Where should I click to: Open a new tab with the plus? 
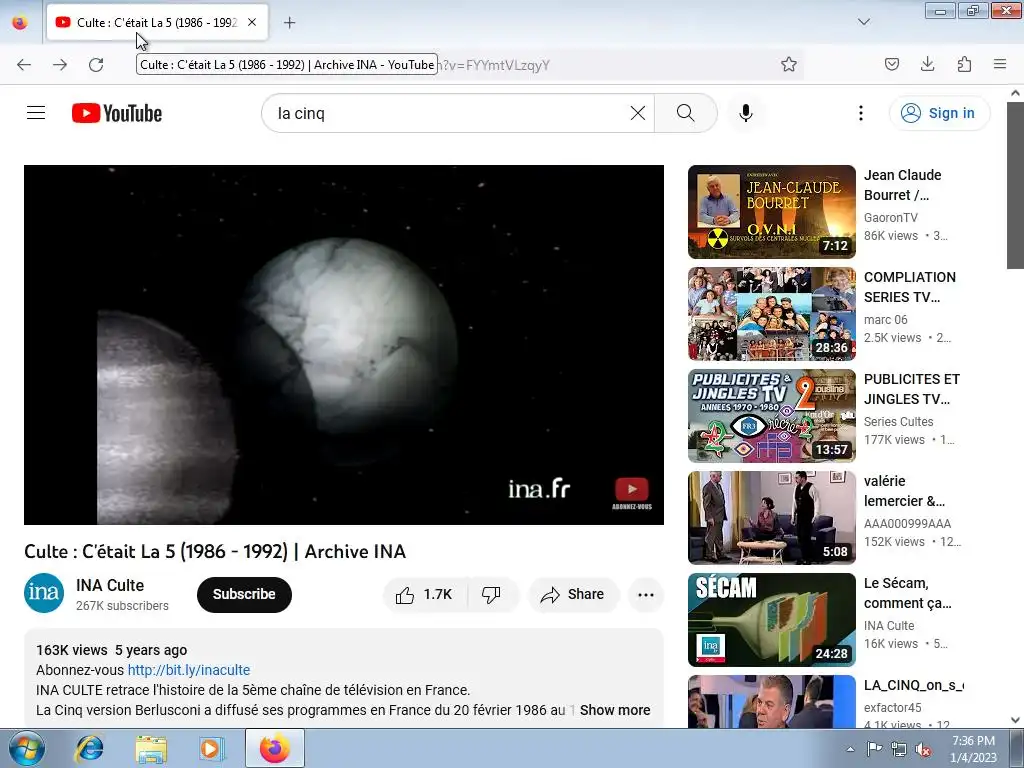pyautogui.click(x=289, y=23)
